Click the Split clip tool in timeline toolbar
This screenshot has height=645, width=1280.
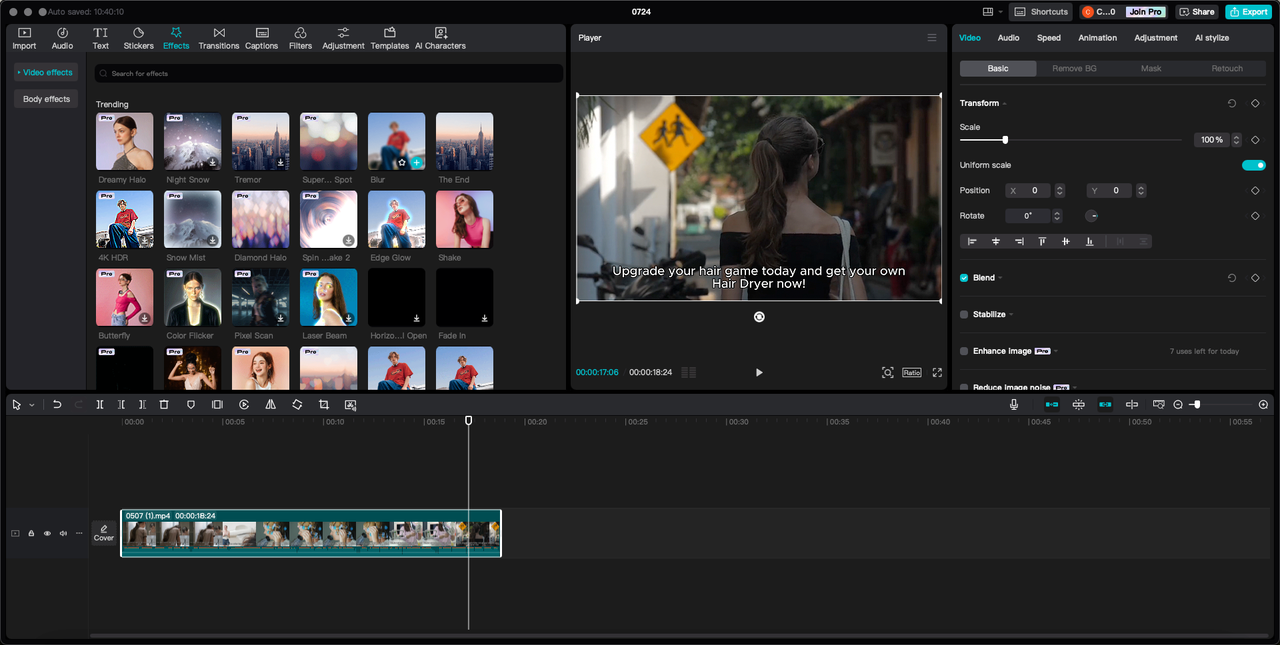[x=100, y=404]
